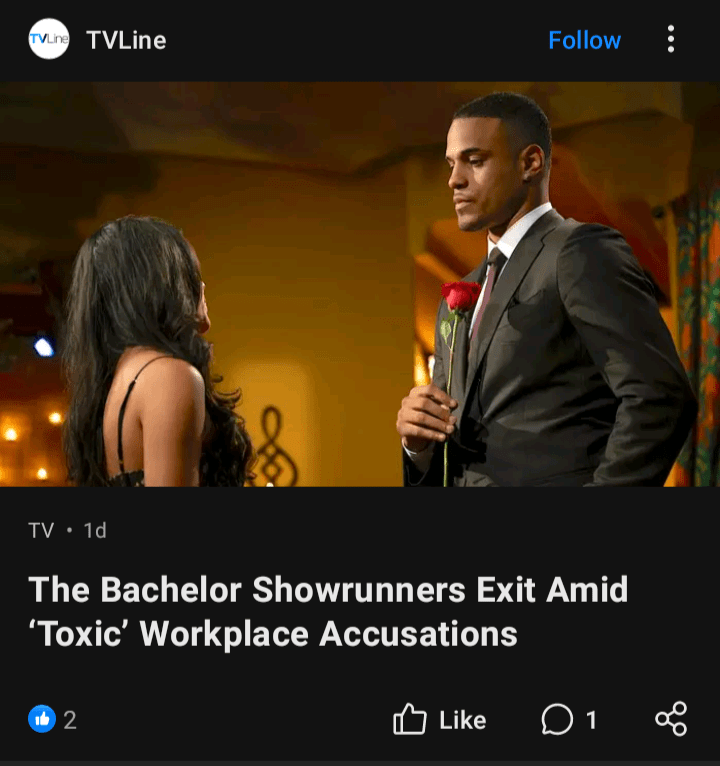This screenshot has height=766, width=720.
Task: Open the TVLine circular logo avatar
Action: pyautogui.click(x=48, y=39)
